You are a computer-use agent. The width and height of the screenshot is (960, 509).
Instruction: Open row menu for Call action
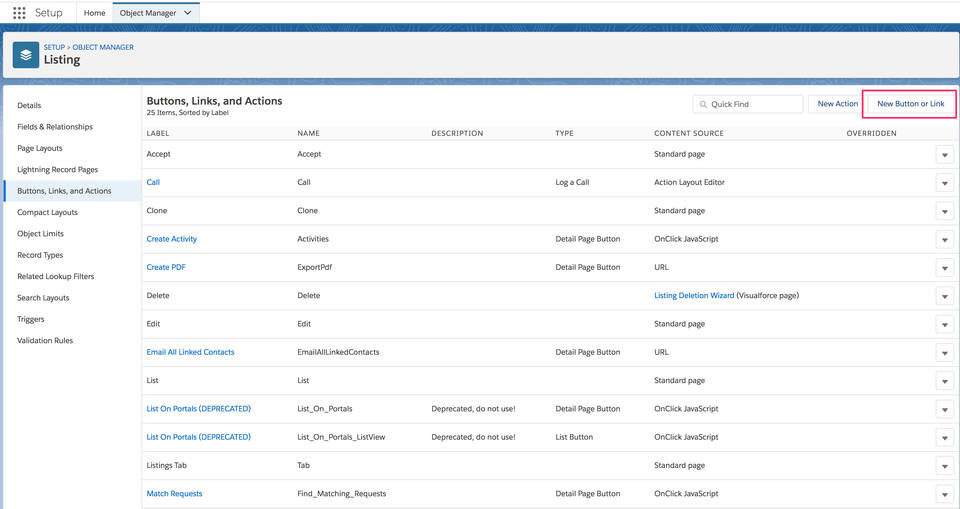[945, 183]
